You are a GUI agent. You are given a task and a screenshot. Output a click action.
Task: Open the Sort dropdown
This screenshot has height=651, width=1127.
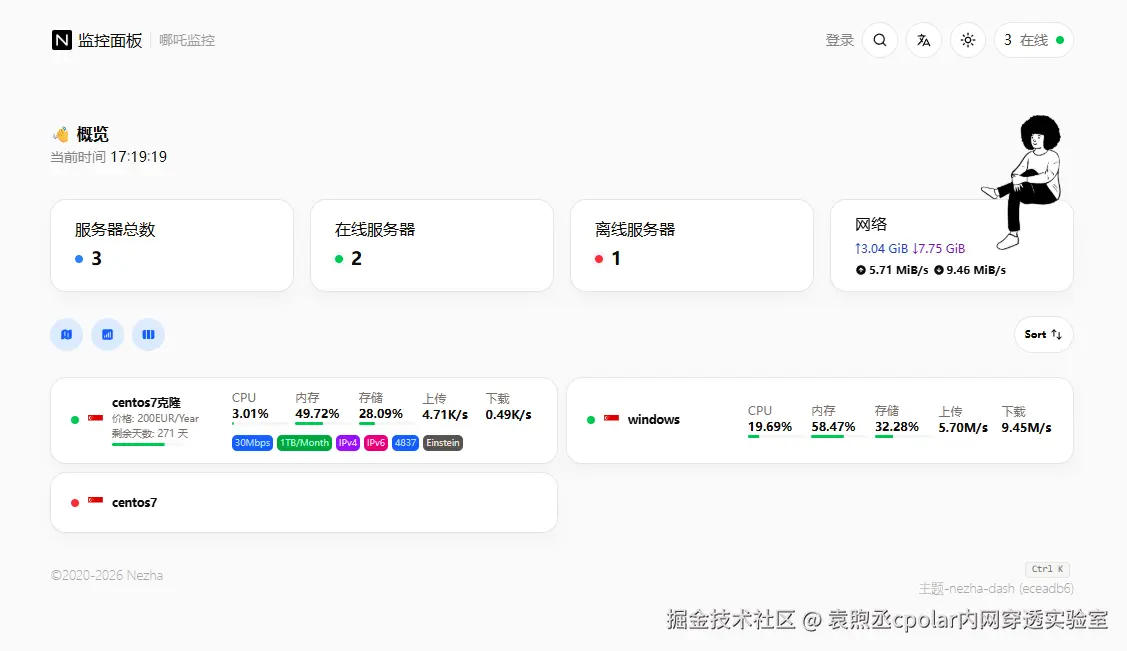pos(1043,335)
